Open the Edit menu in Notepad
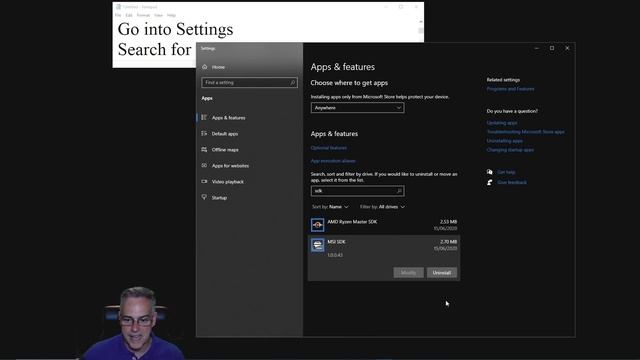This screenshot has width=640, height=360. point(129,15)
